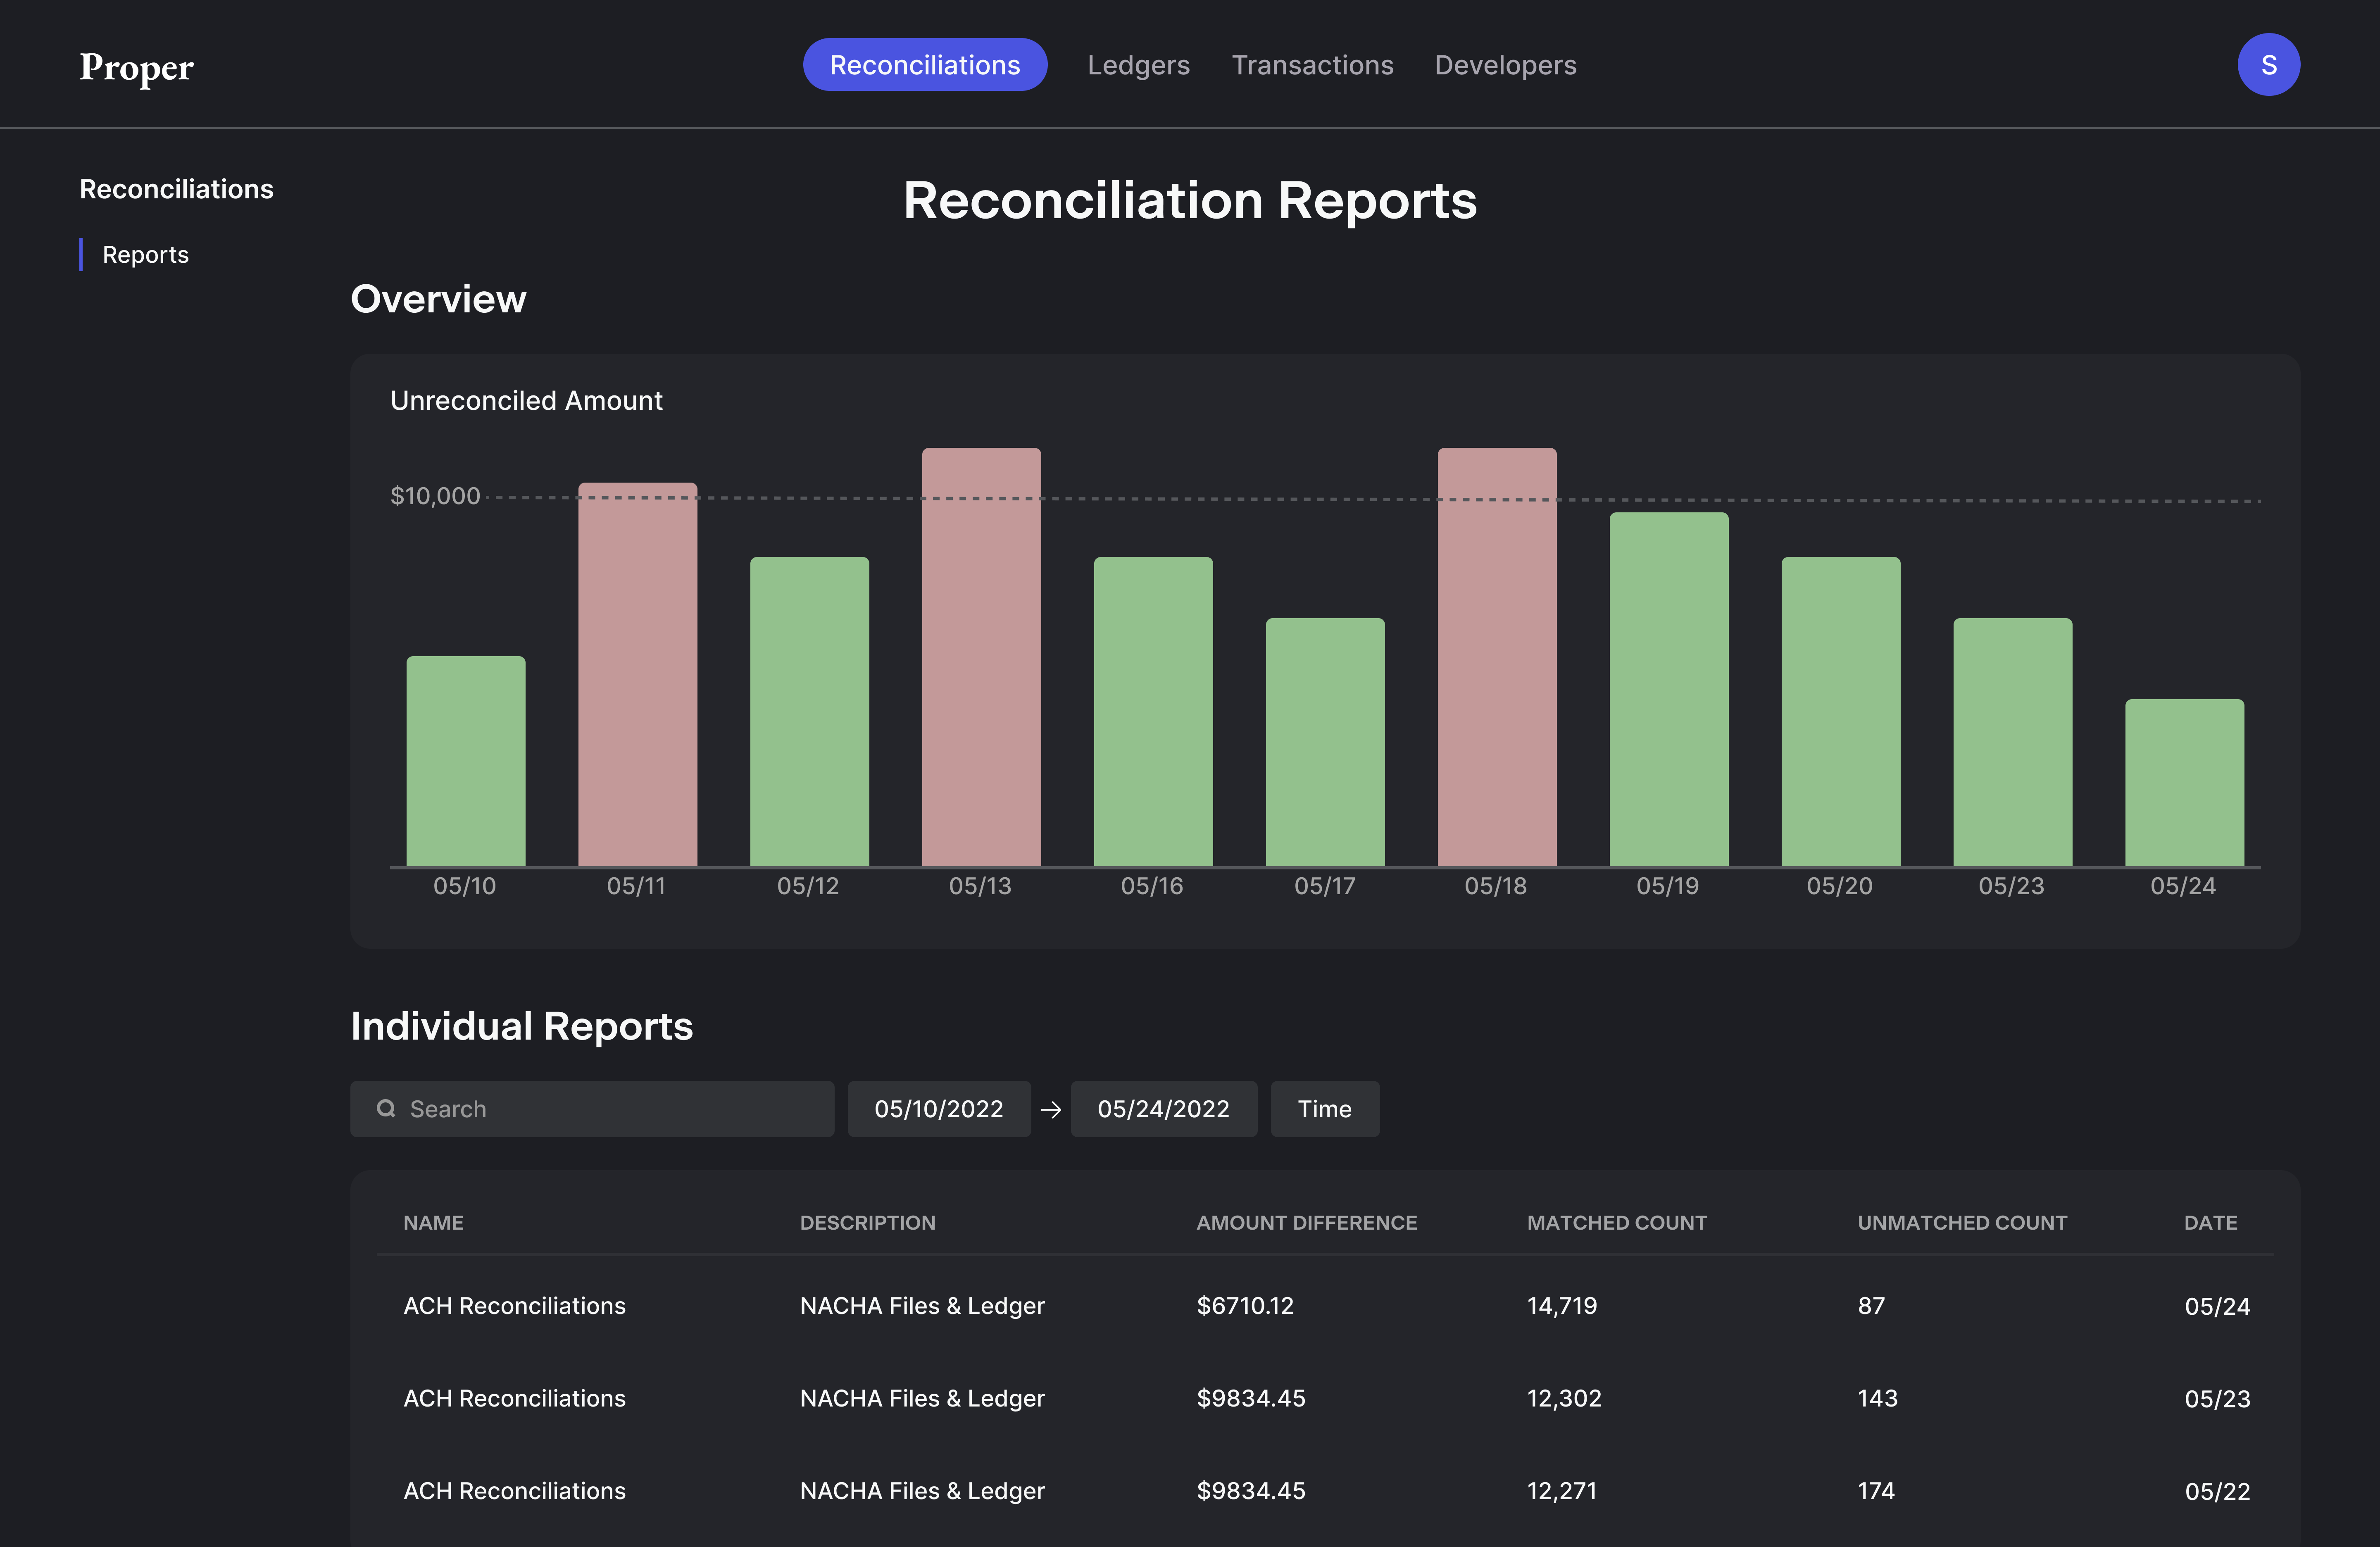Expand the Time filter dropdown
This screenshot has width=2380, height=1547.
[1323, 1108]
